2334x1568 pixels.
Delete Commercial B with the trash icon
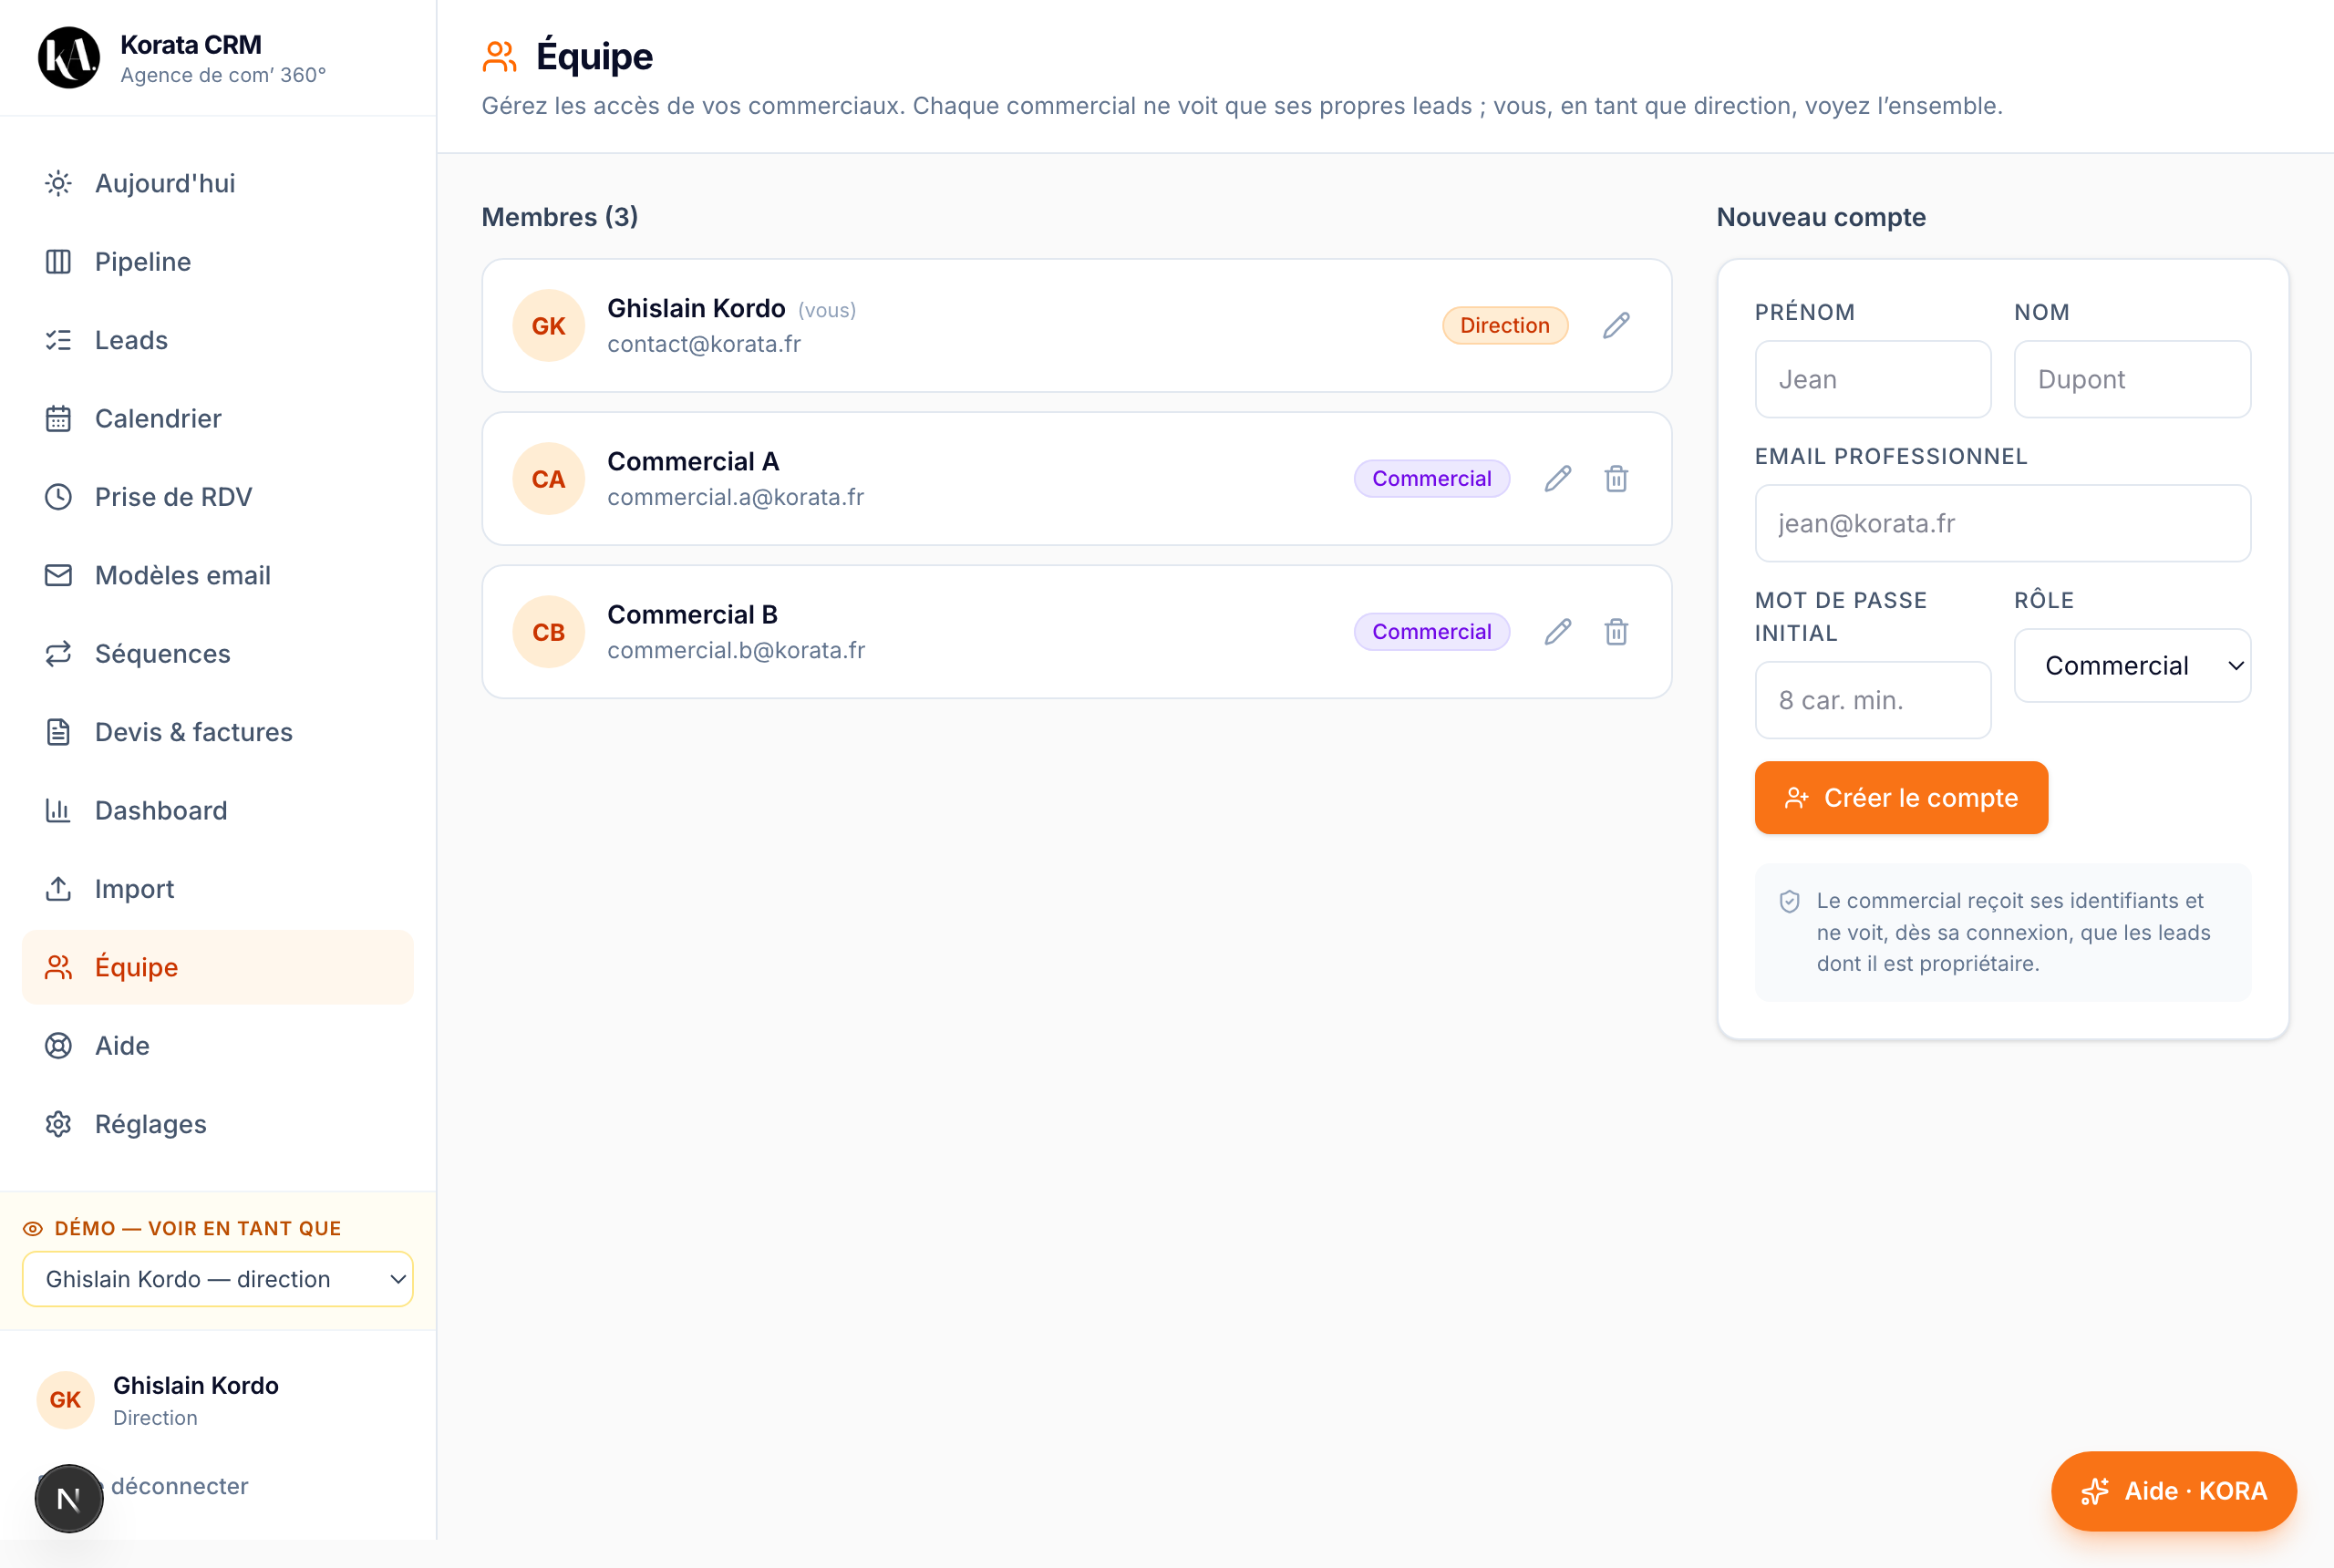pyautogui.click(x=1616, y=631)
